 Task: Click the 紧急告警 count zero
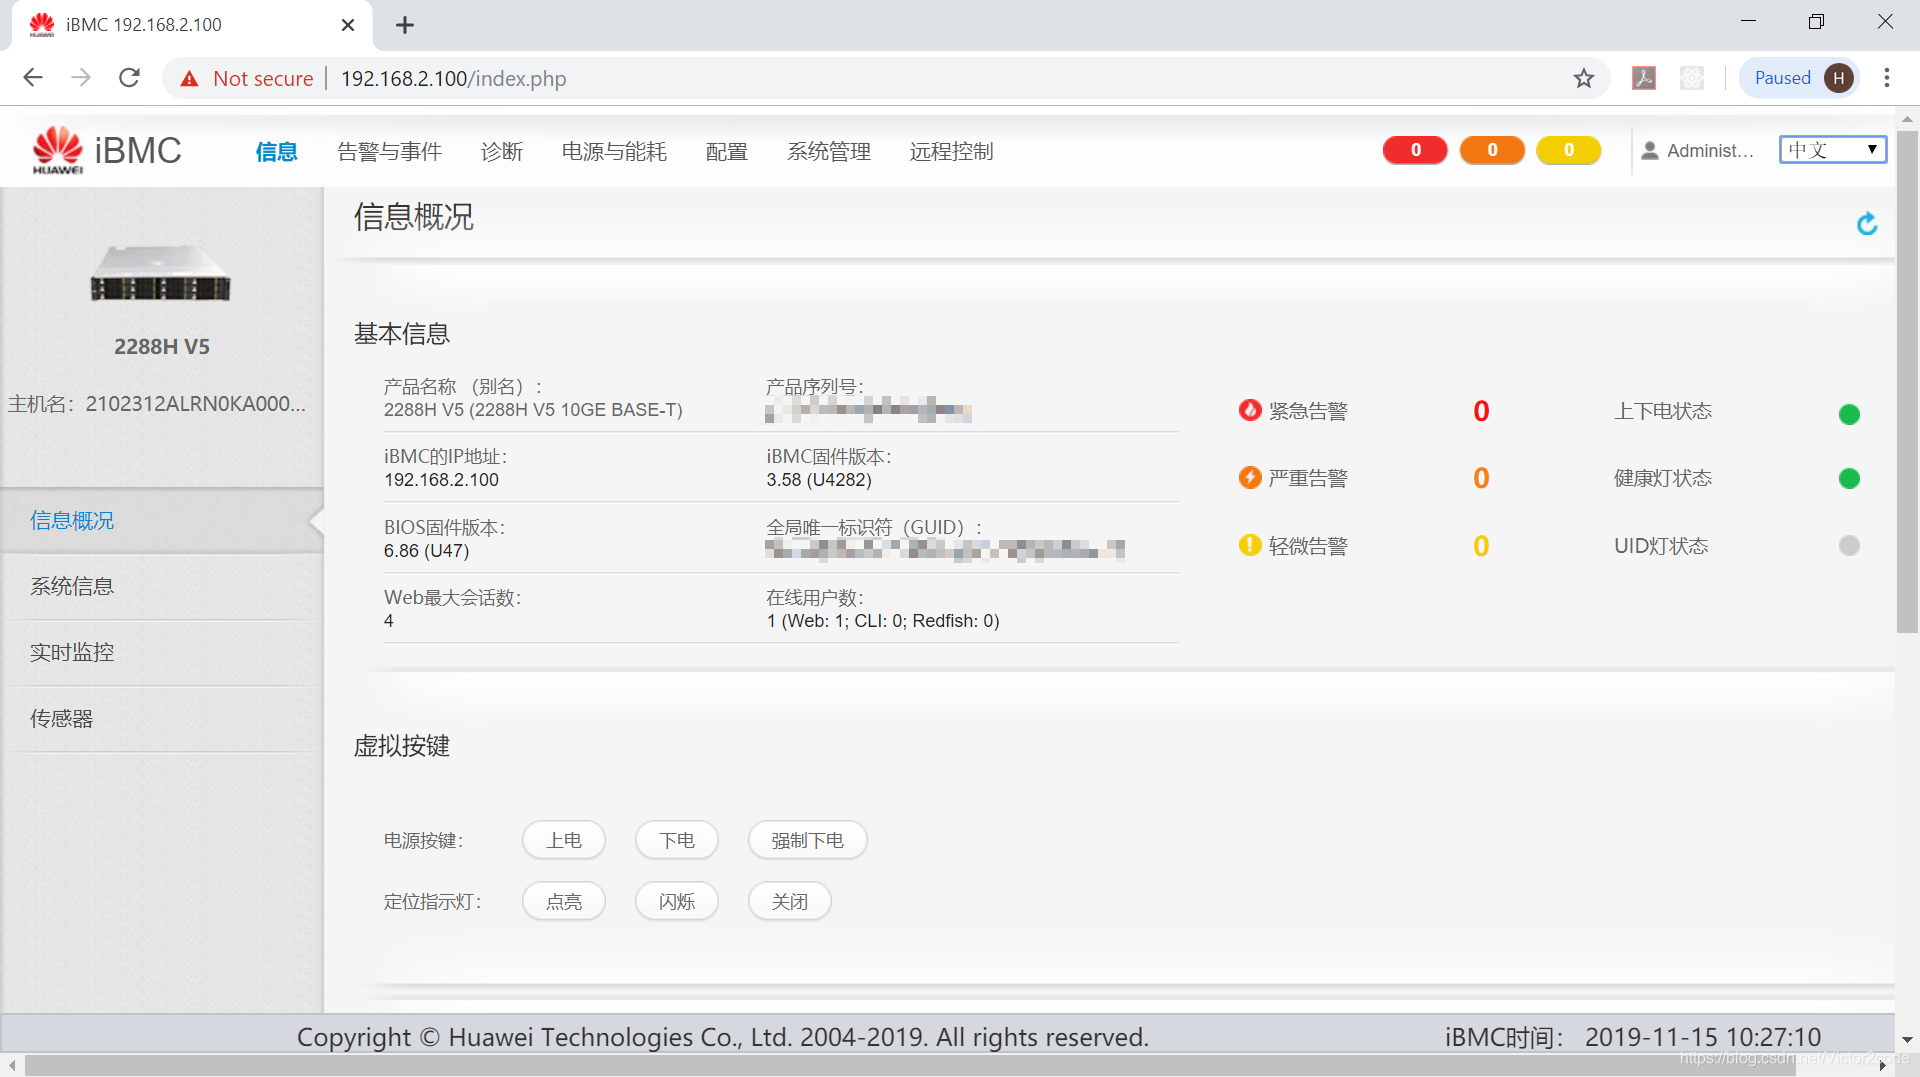click(1481, 411)
